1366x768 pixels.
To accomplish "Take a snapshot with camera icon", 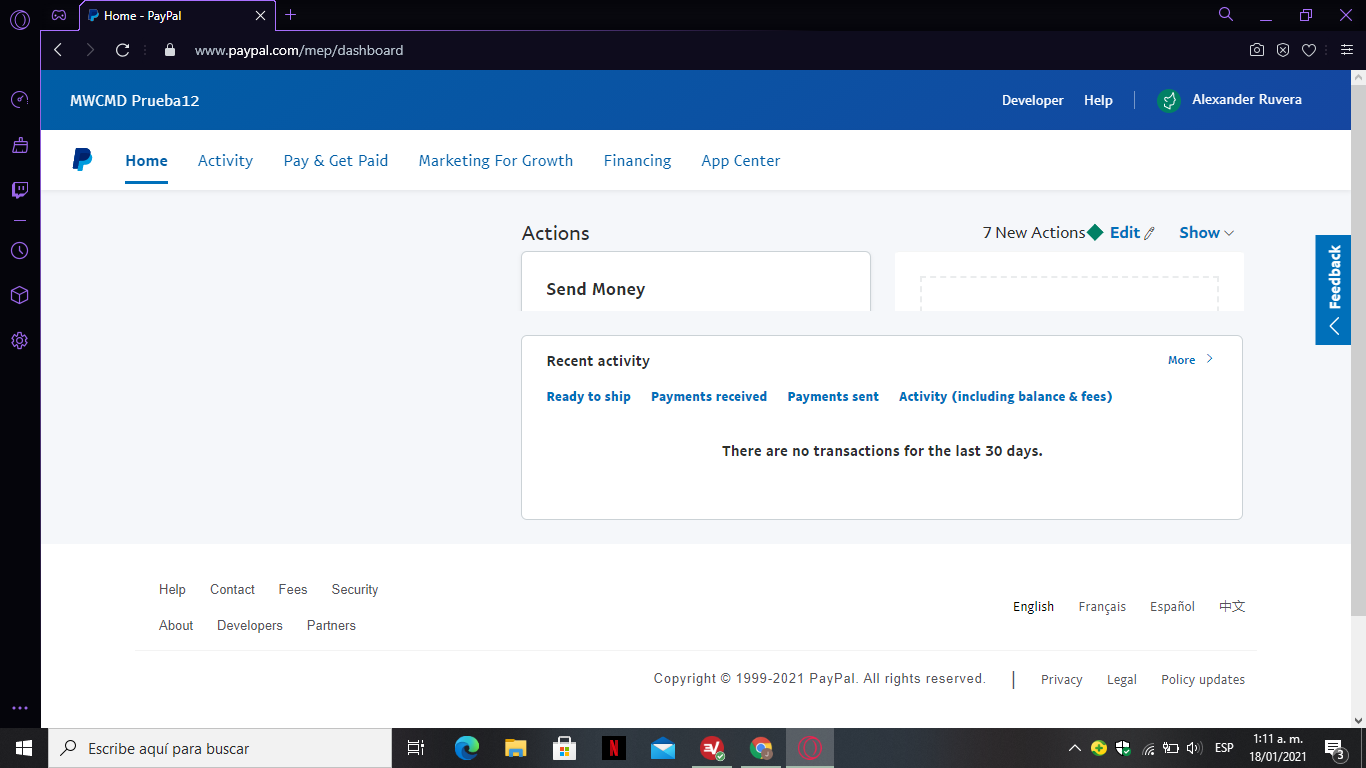I will click(x=1257, y=50).
